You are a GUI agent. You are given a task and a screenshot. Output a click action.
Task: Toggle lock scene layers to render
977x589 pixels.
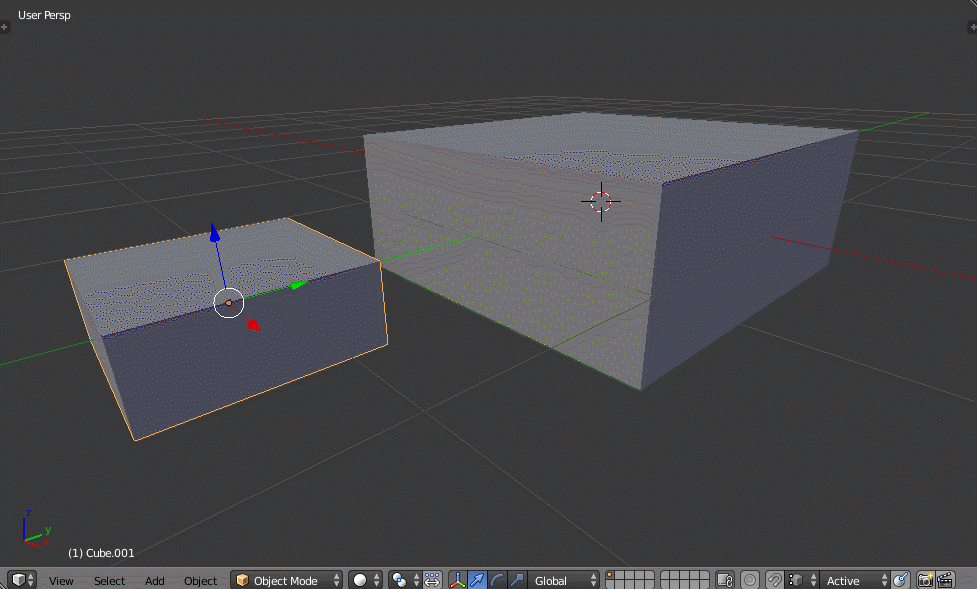726,579
